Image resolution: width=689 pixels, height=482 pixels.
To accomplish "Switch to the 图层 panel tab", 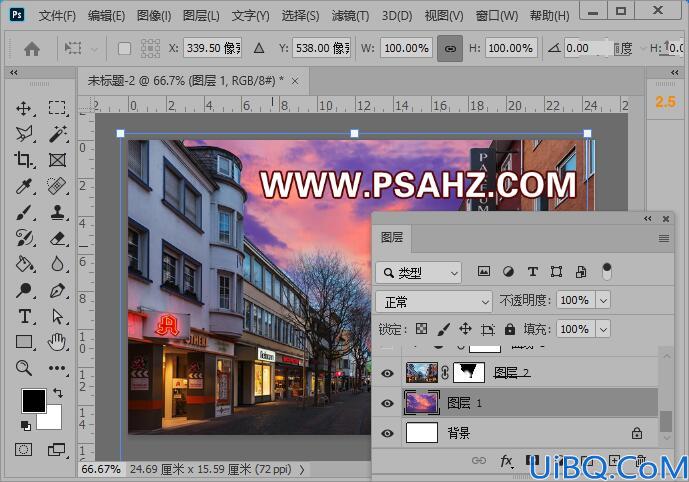I will (x=392, y=238).
